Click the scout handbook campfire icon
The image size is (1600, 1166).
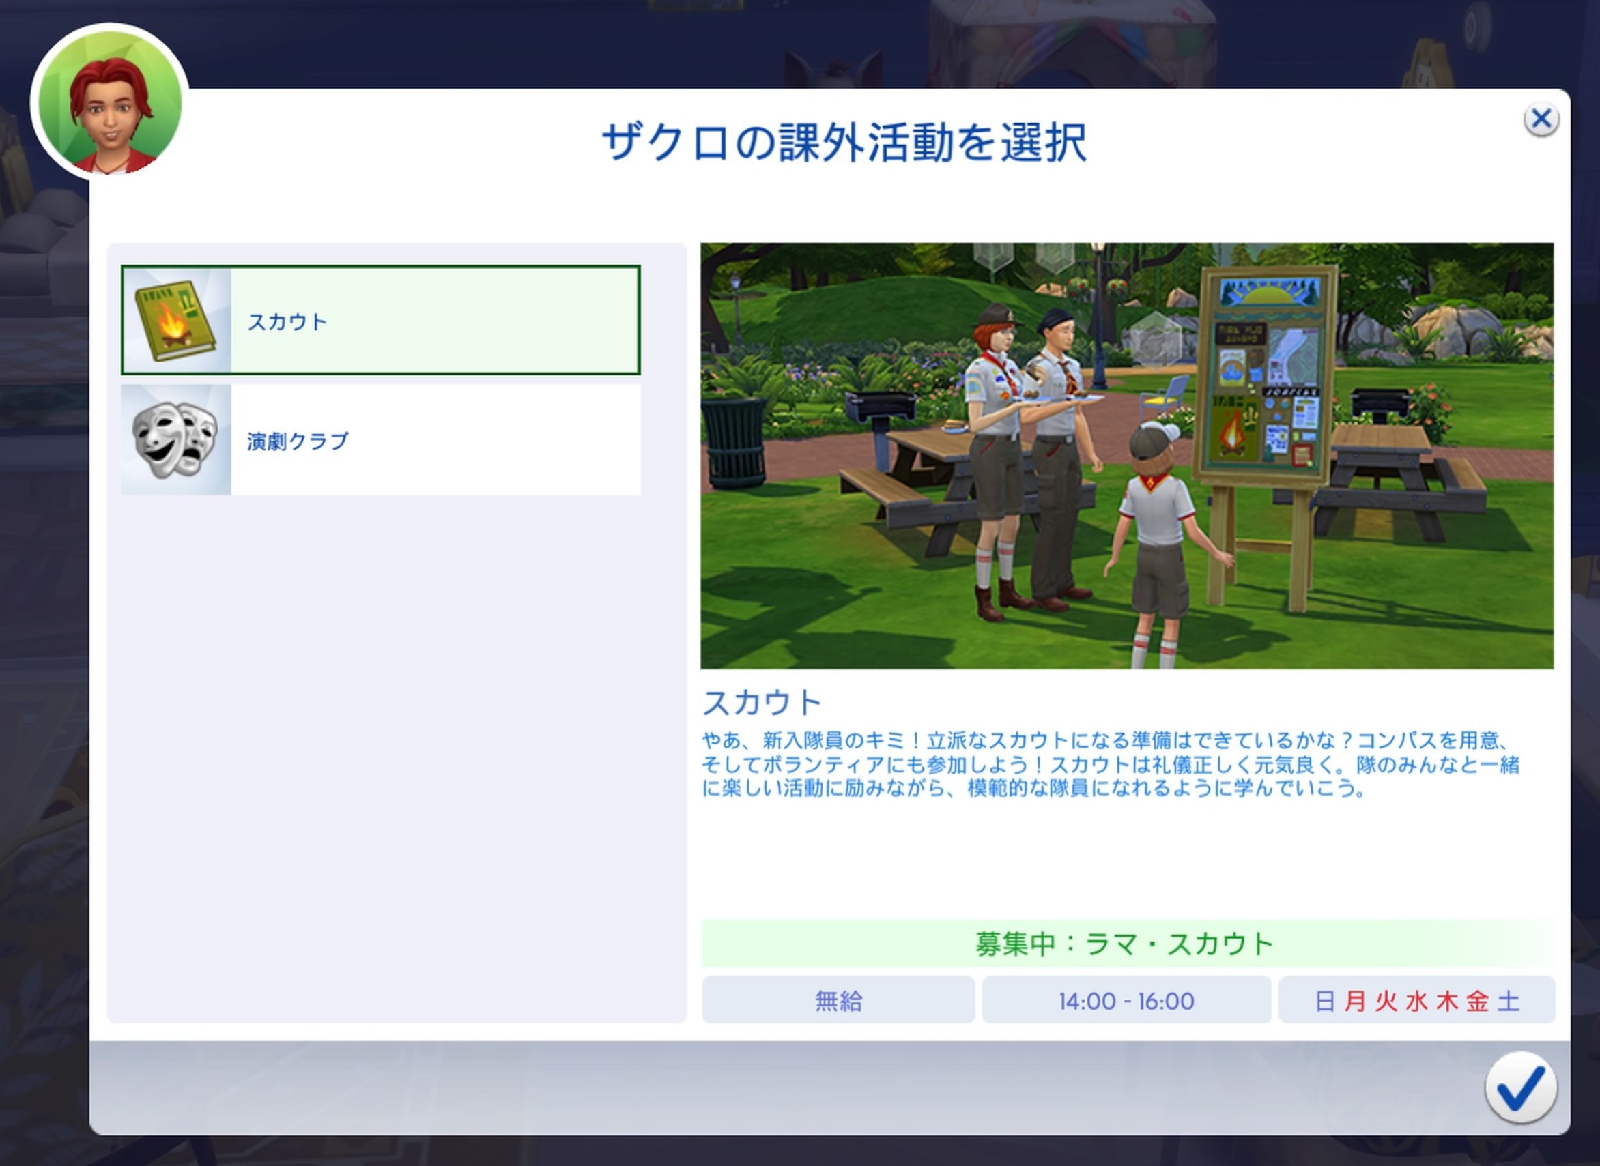pos(176,321)
